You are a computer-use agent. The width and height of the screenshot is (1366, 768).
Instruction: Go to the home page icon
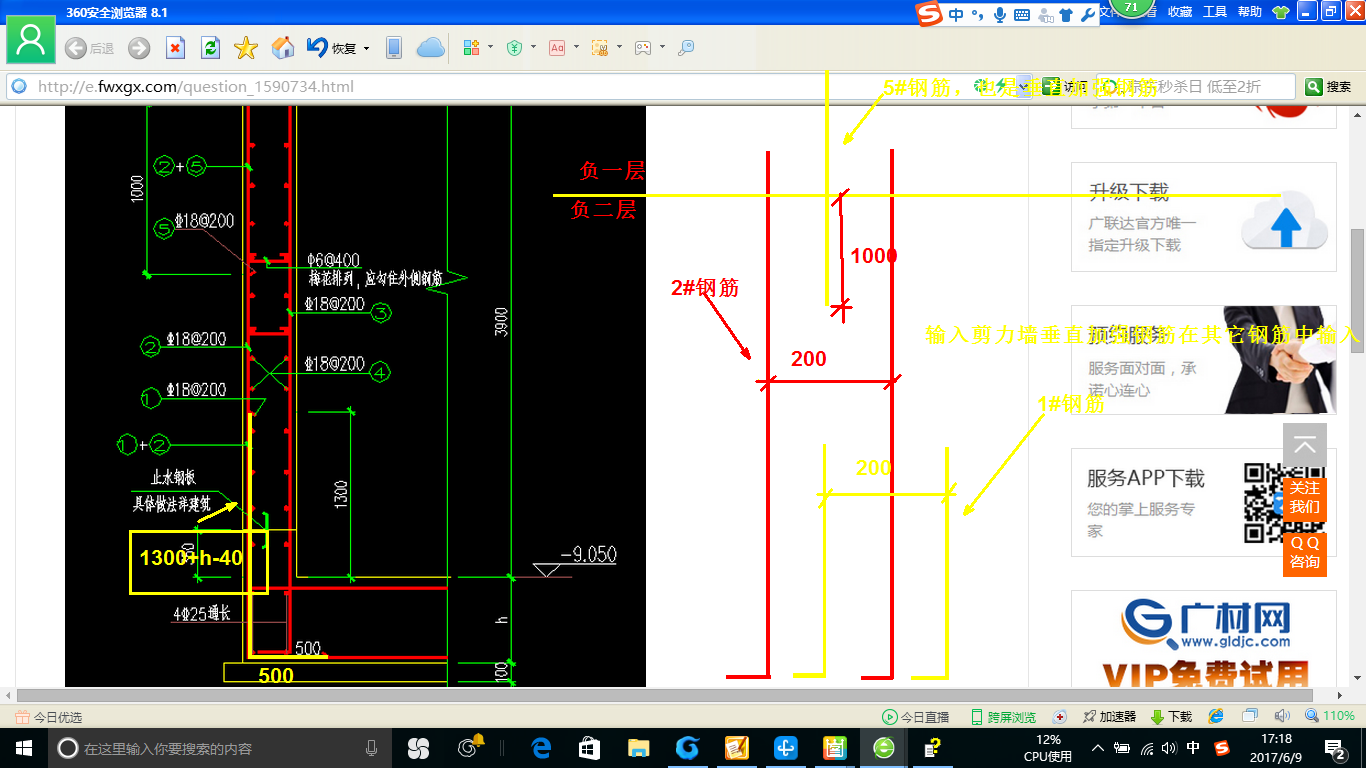pyautogui.click(x=283, y=48)
